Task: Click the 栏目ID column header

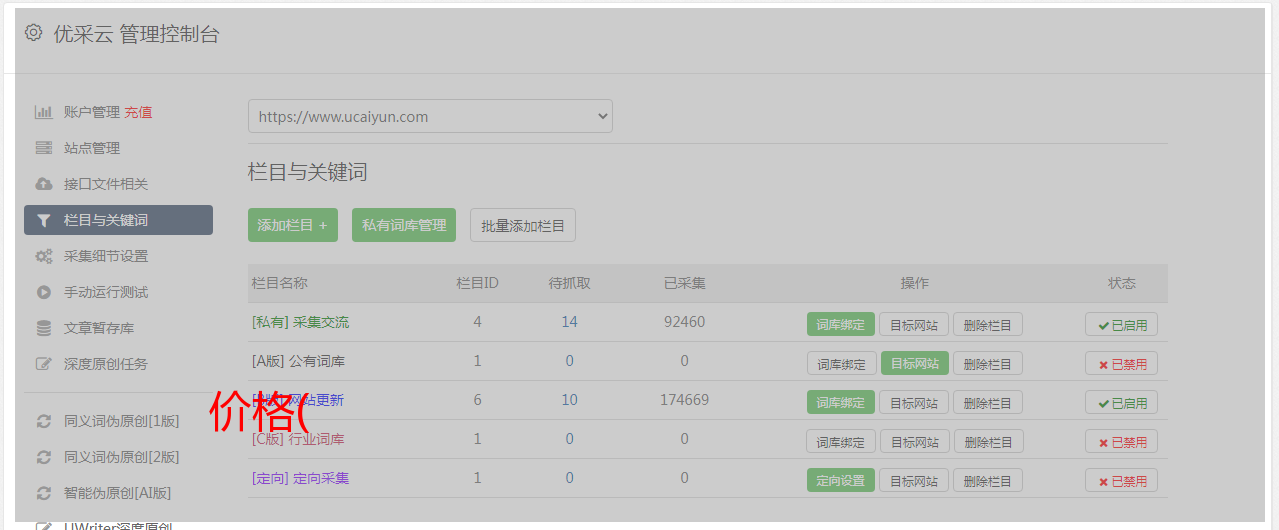Action: pyautogui.click(x=477, y=283)
